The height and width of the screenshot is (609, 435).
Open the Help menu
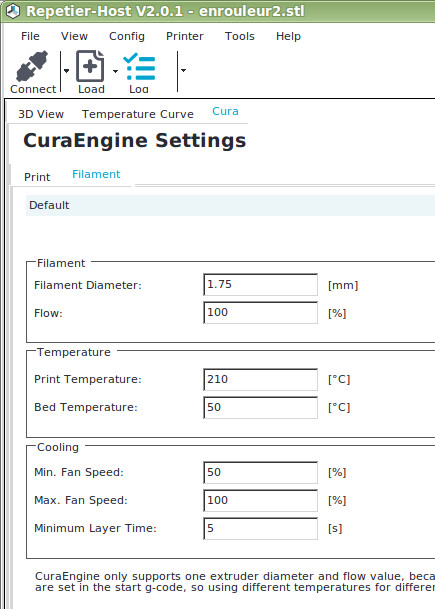(288, 36)
